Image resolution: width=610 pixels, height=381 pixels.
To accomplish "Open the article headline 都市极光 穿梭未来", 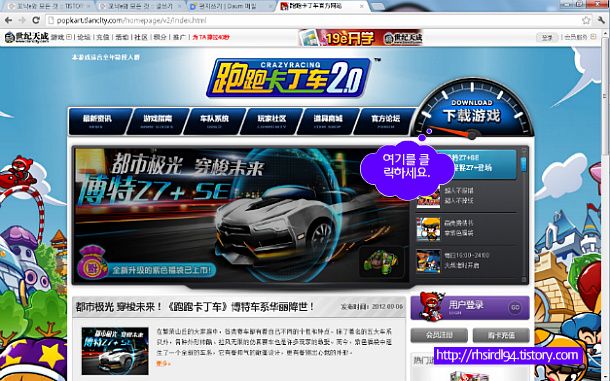I will coord(195,307).
